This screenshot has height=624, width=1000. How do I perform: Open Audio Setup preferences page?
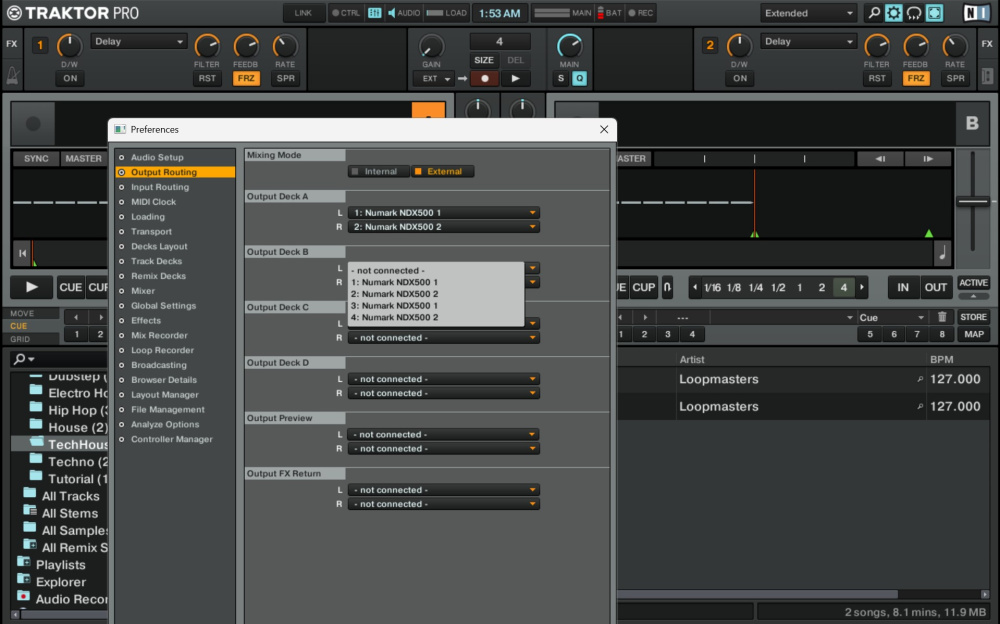coord(157,157)
